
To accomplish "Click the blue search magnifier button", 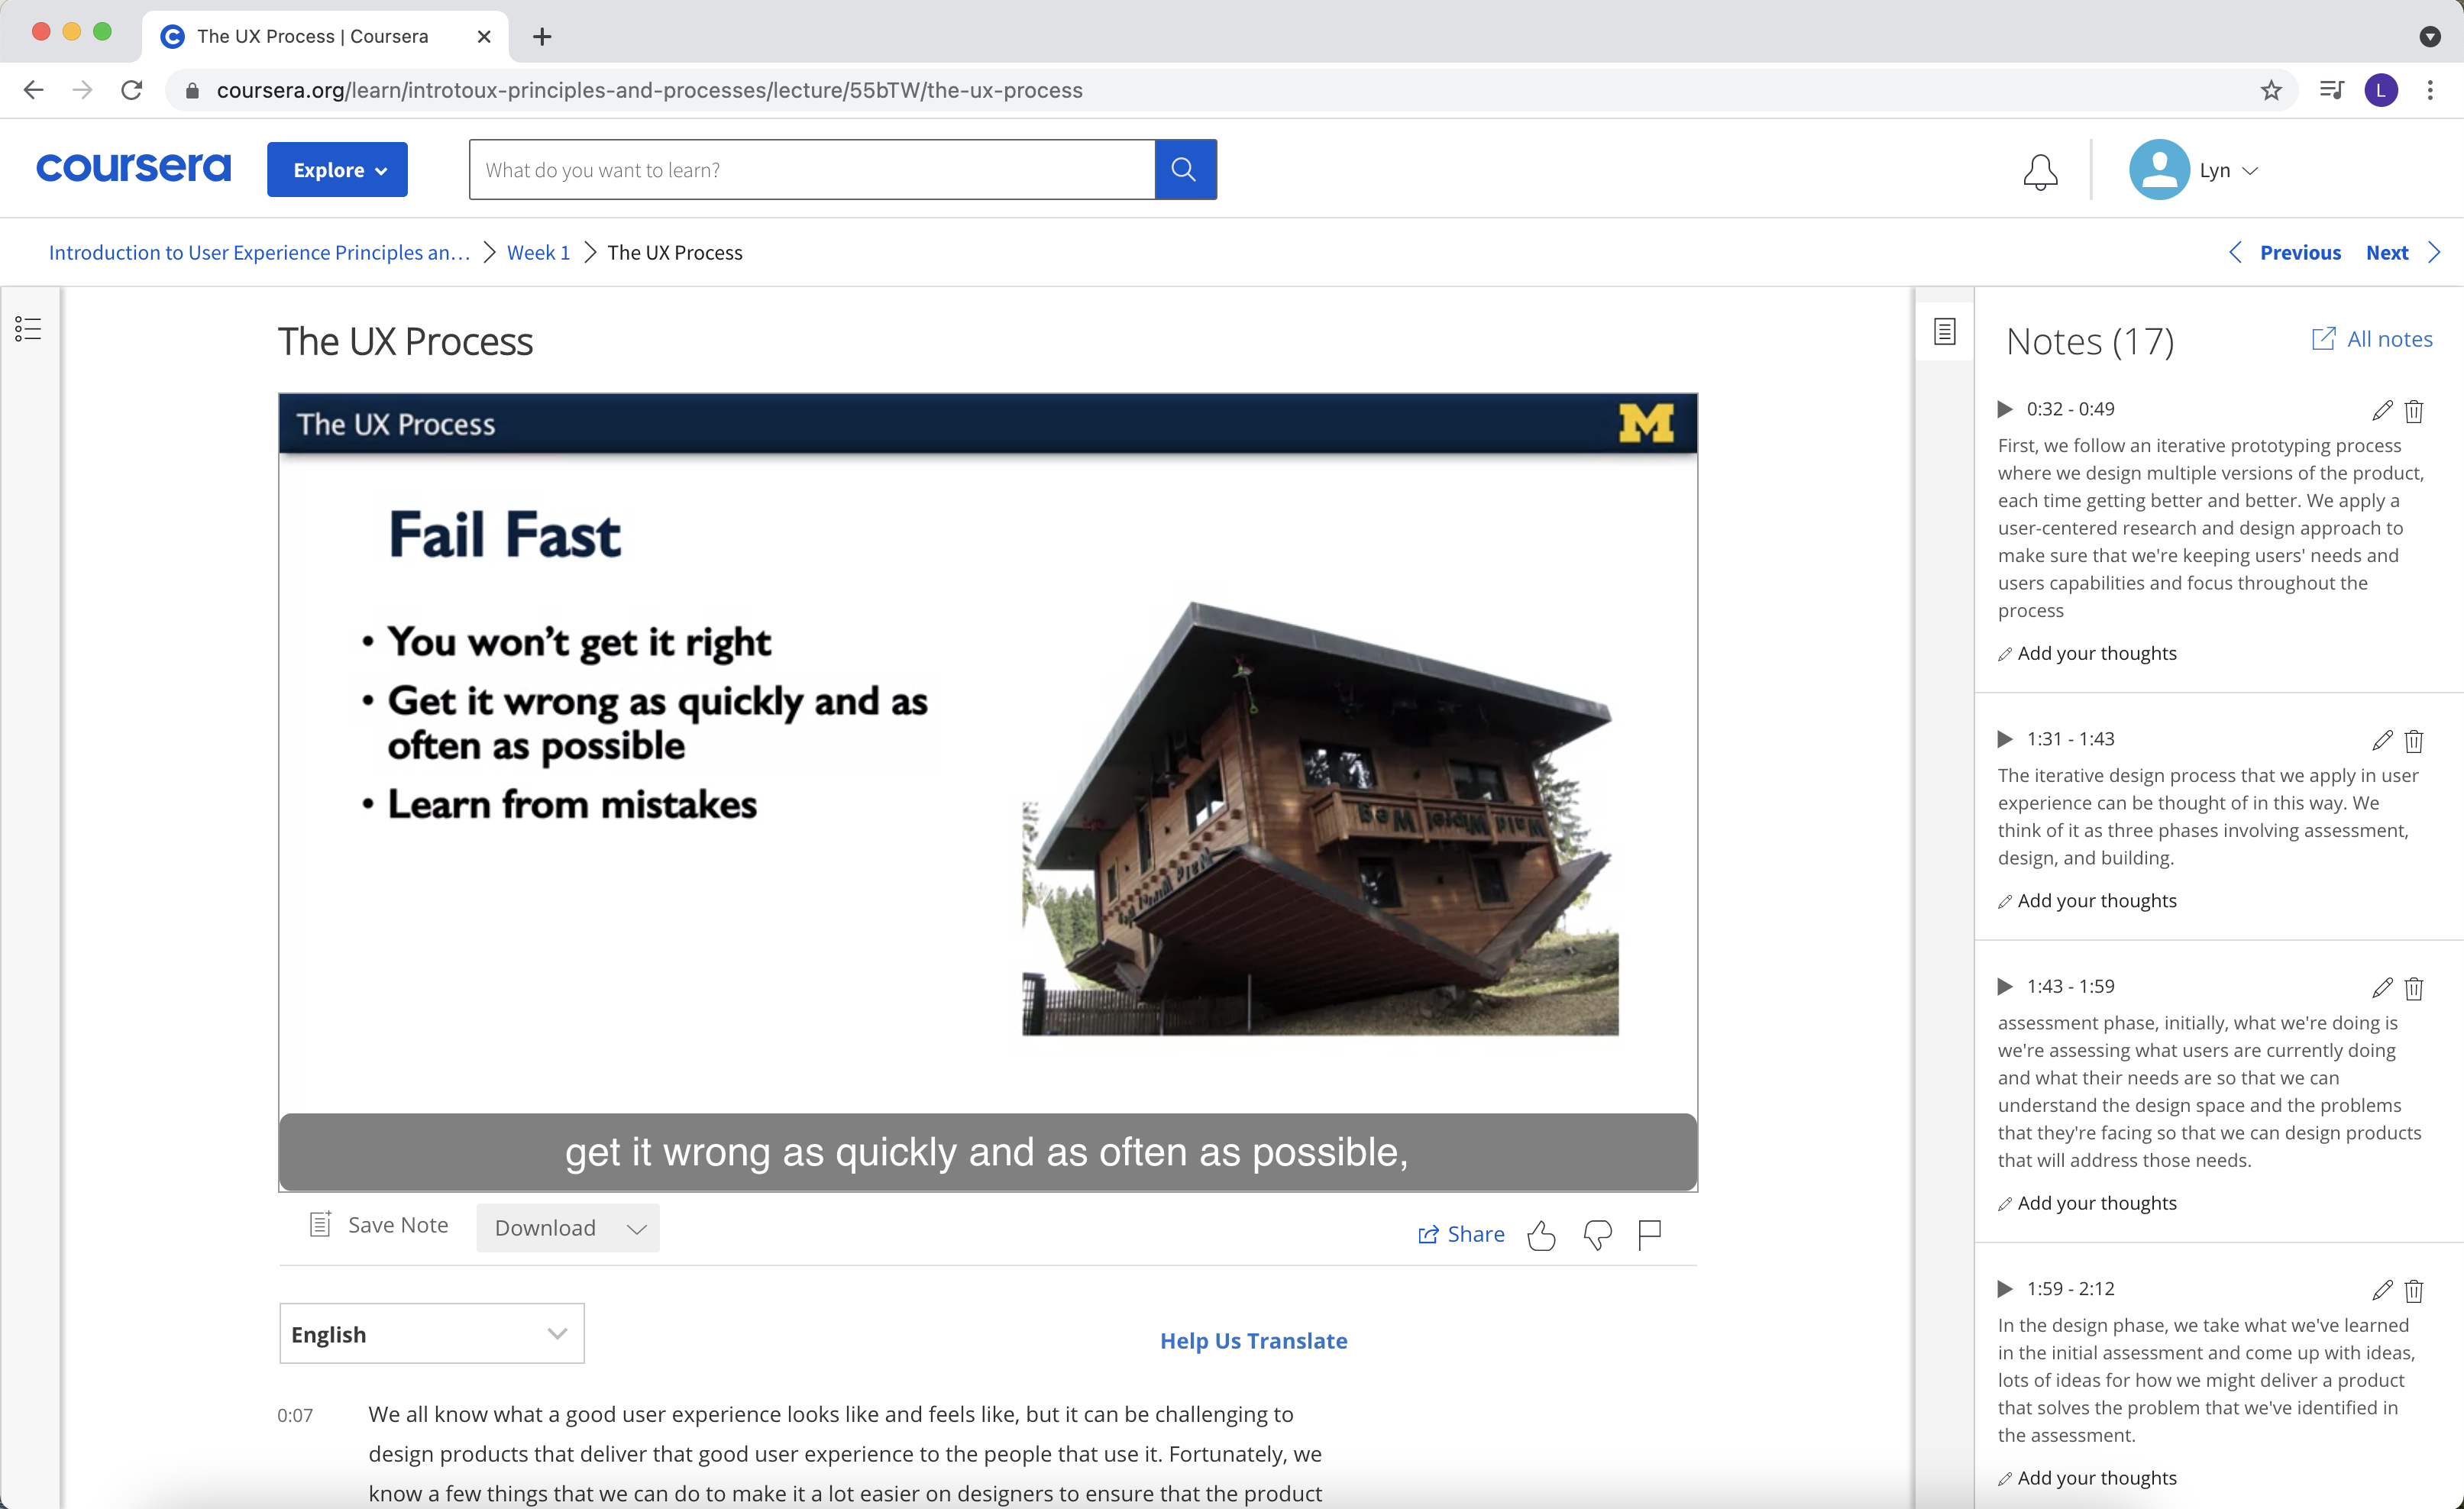I will 1184,170.
